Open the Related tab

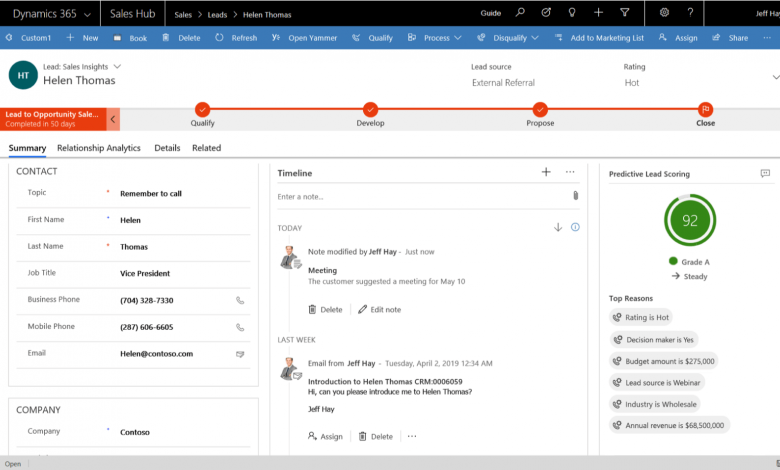click(206, 148)
